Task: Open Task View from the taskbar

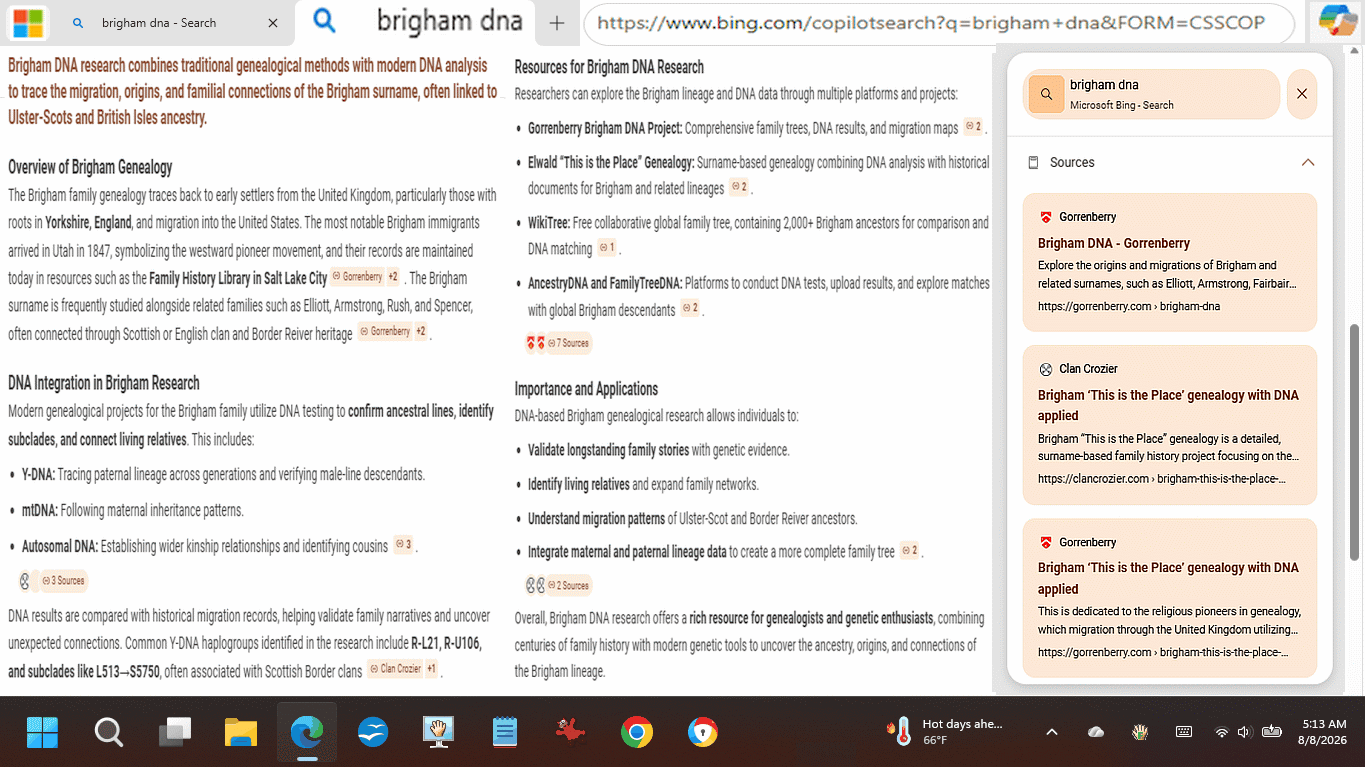Action: pyautogui.click(x=175, y=733)
